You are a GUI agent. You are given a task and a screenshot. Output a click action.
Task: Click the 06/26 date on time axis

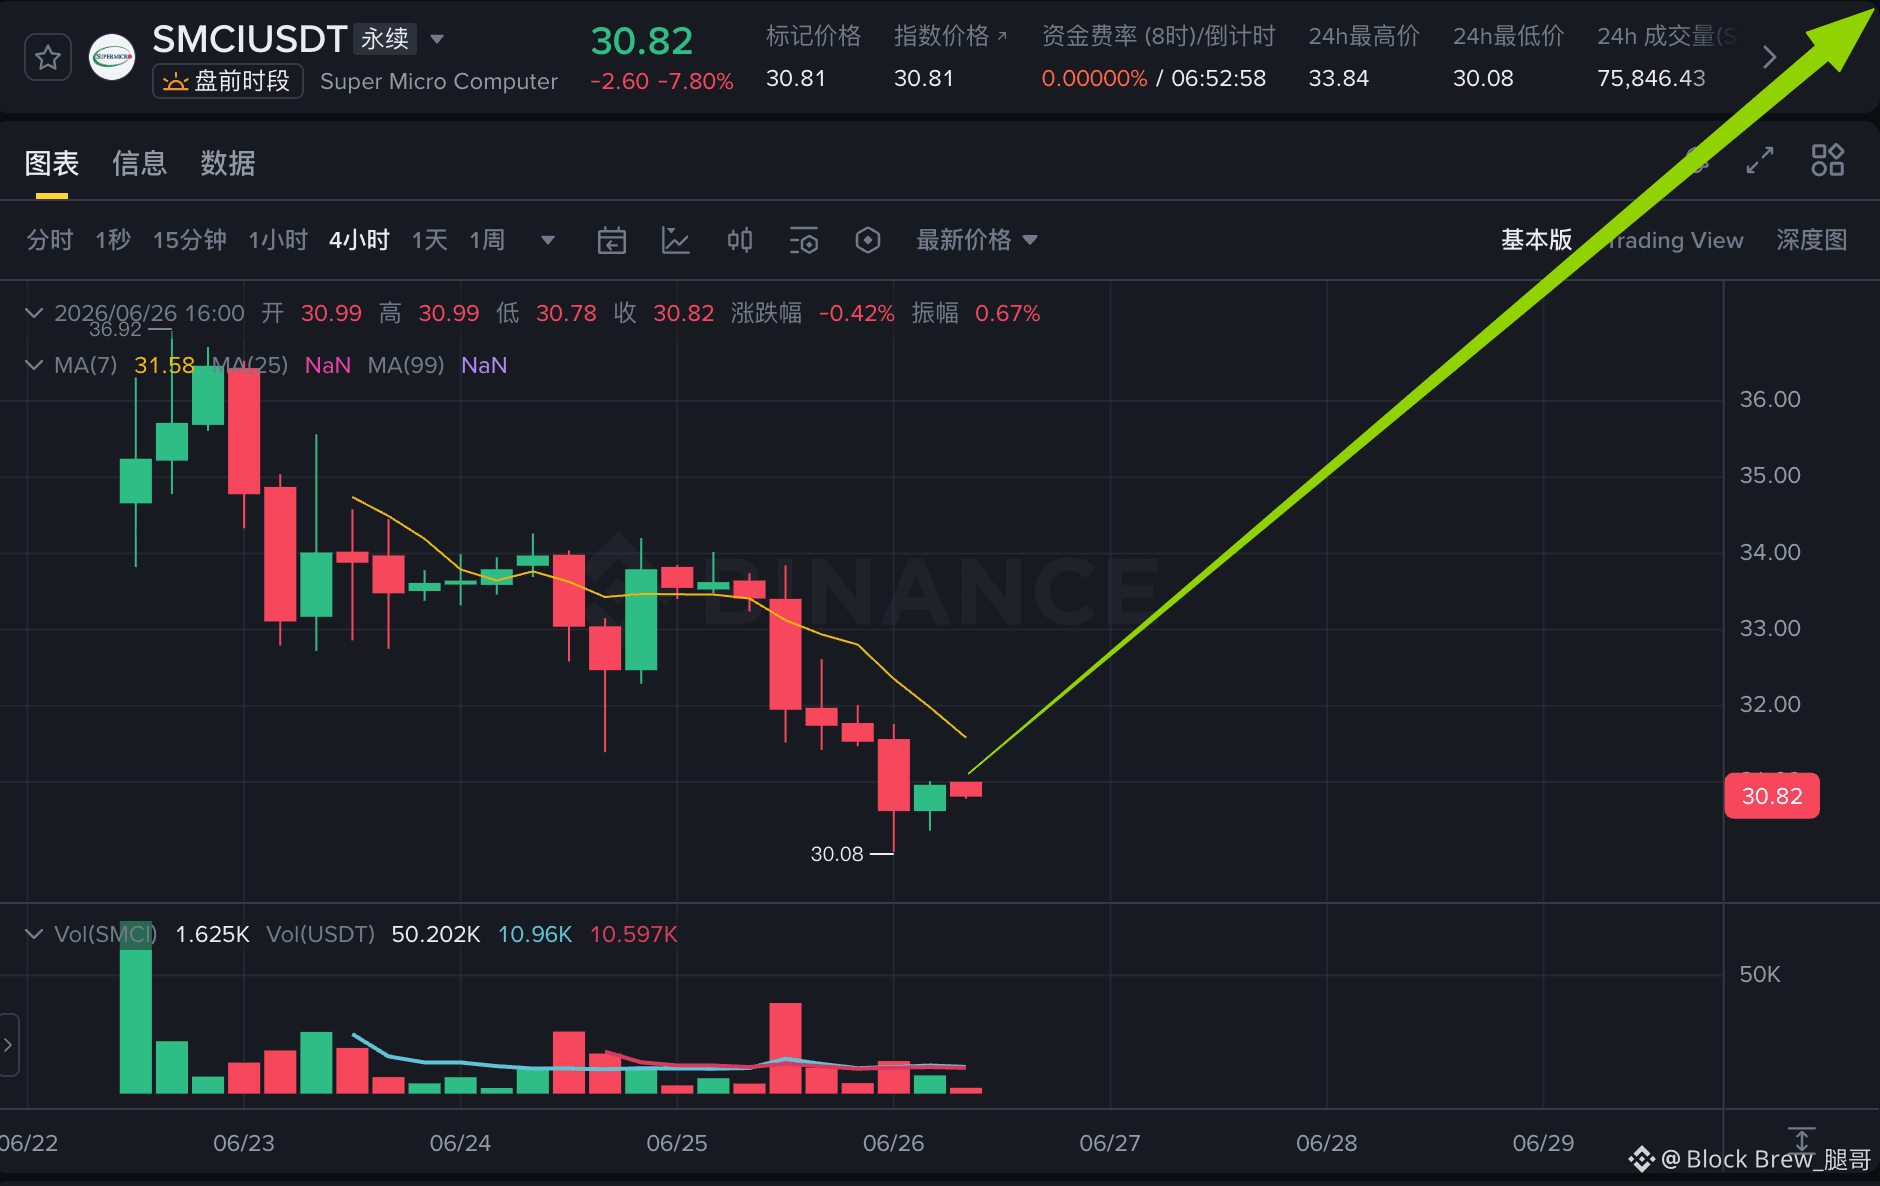894,1143
